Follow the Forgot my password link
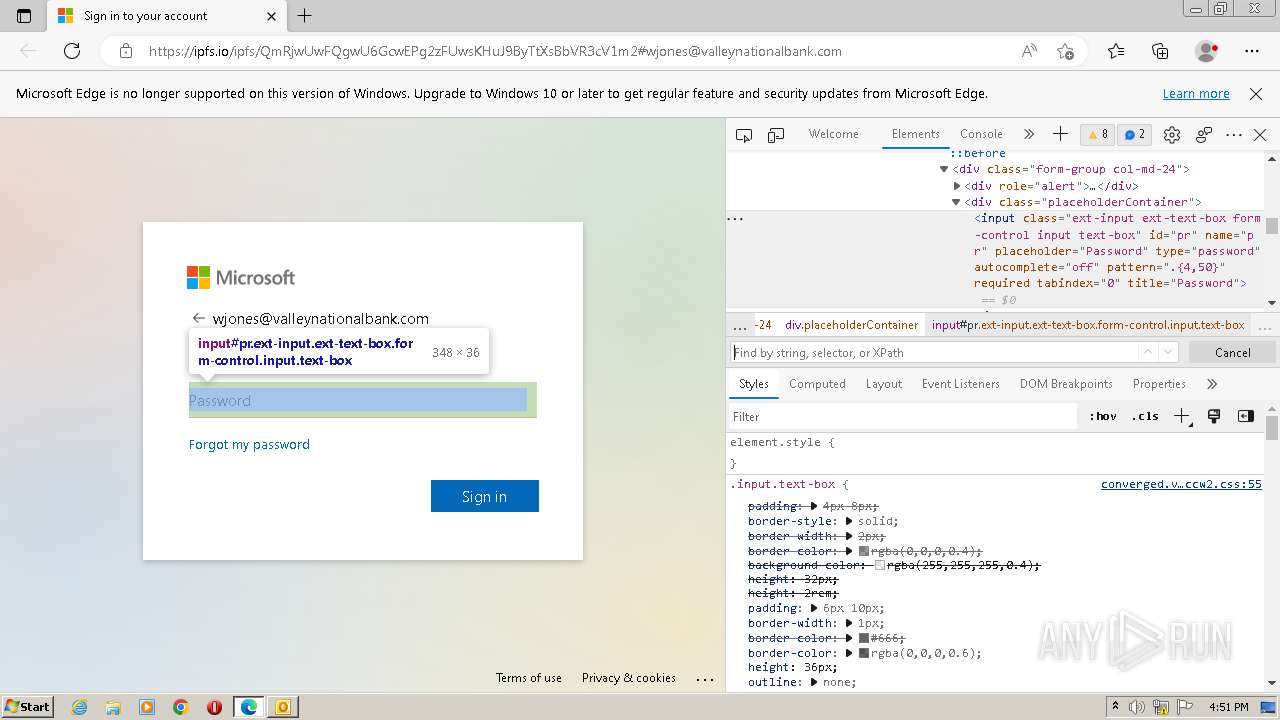Viewport: 1280px width, 720px height. tap(249, 444)
